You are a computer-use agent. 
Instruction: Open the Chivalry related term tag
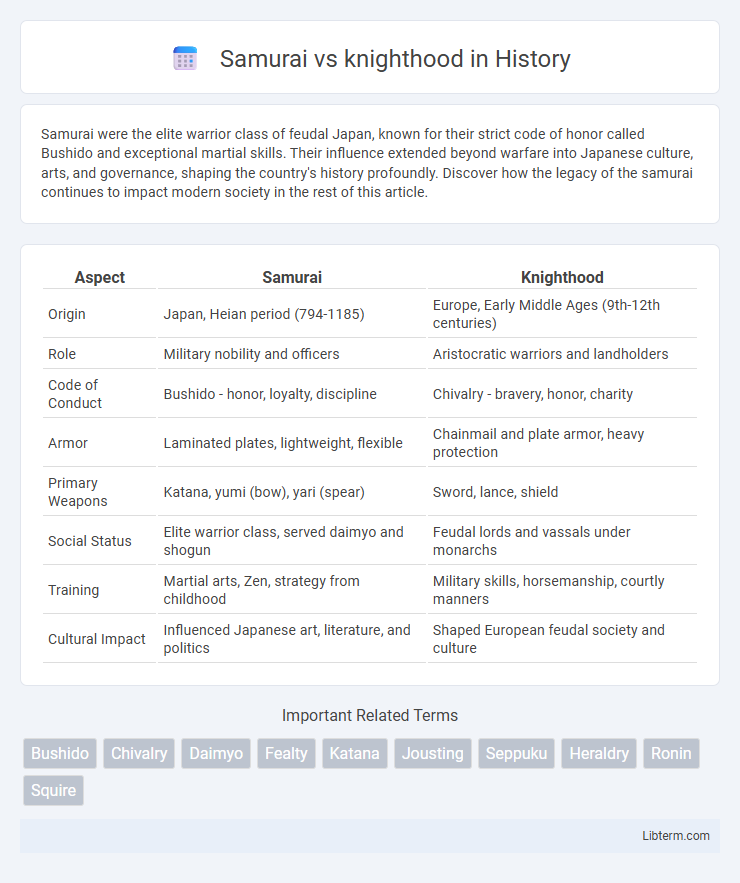(x=139, y=753)
